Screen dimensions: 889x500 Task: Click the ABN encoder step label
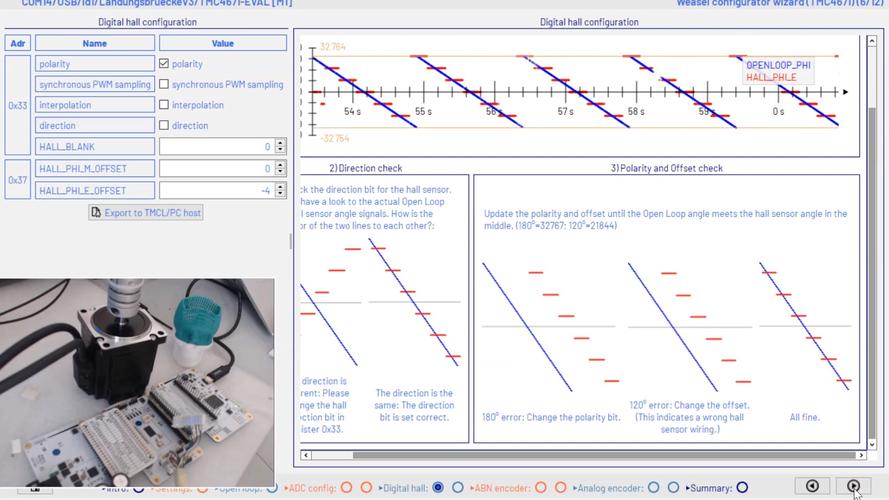click(x=501, y=488)
